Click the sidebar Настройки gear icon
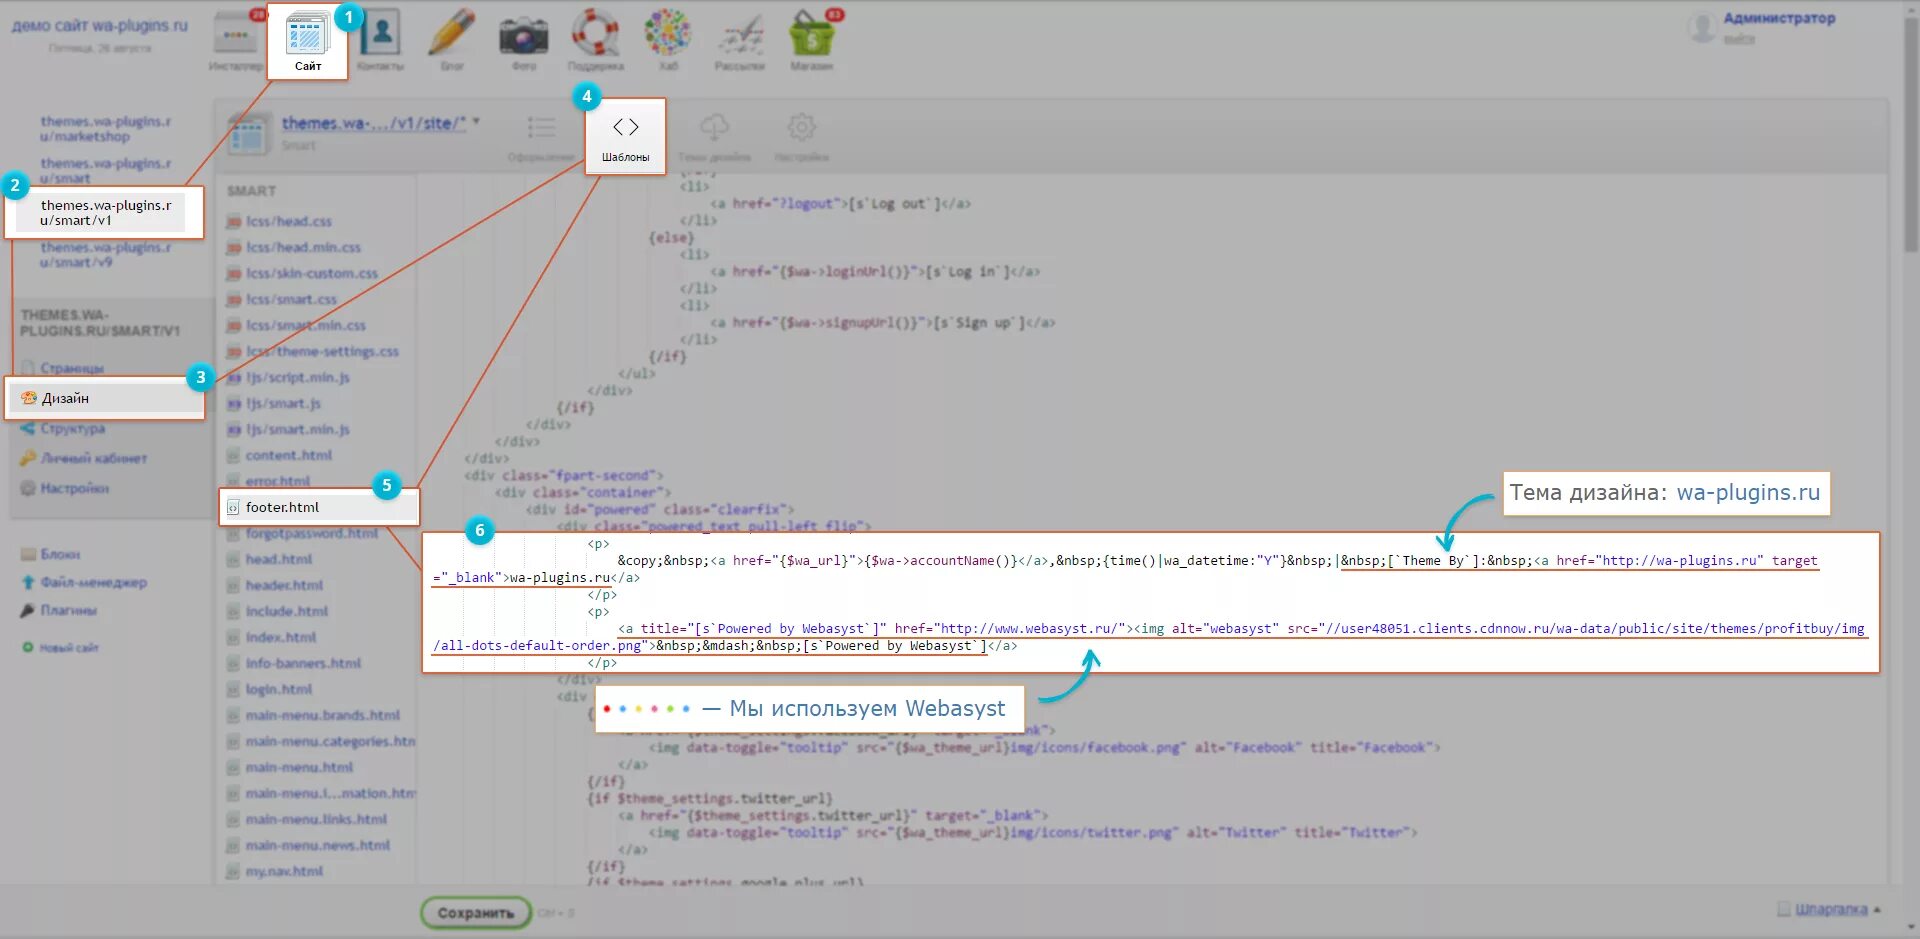Screen dimensions: 1920x939 28,488
